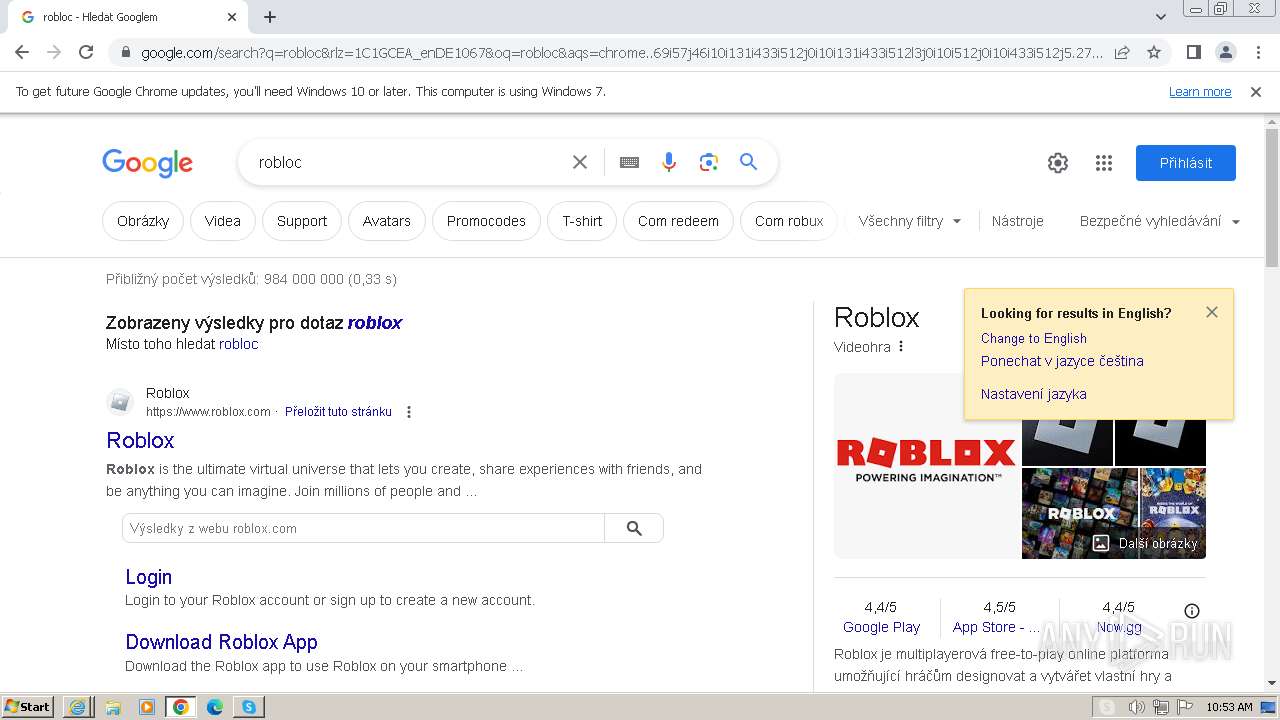
Task: Open more options beside Videohra
Action: 901,347
